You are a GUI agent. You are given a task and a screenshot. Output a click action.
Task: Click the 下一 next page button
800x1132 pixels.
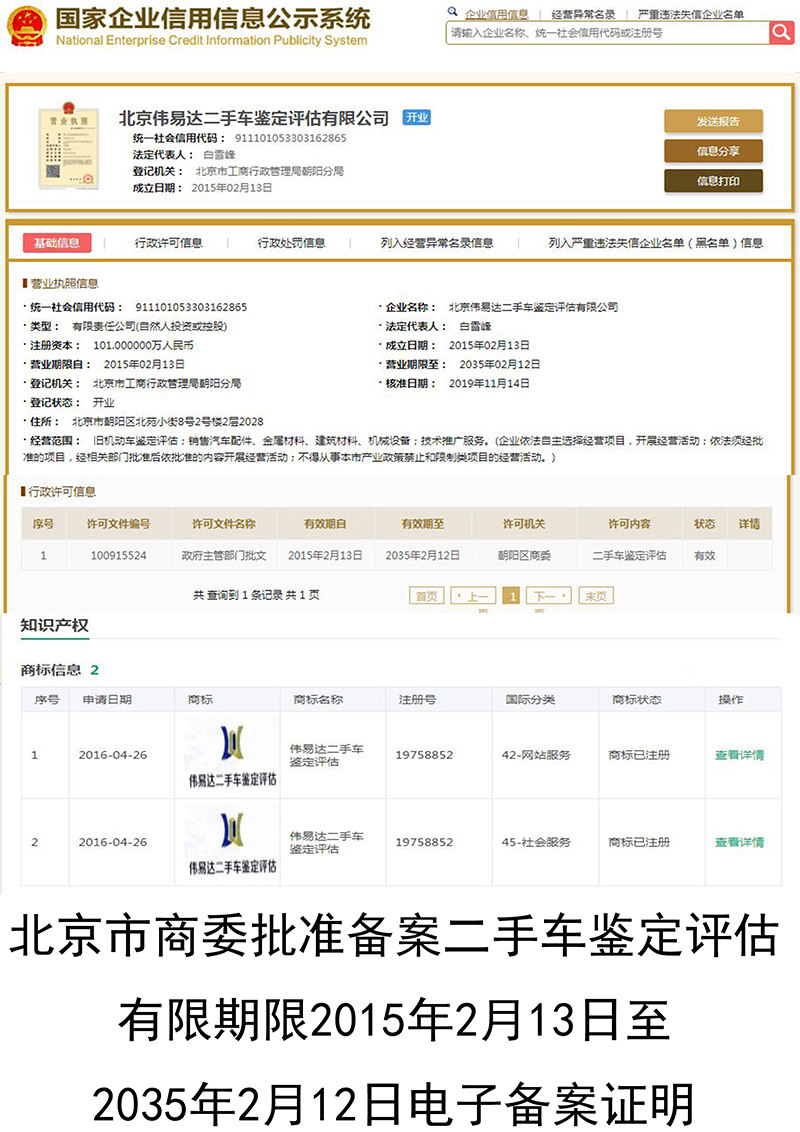pos(549,596)
